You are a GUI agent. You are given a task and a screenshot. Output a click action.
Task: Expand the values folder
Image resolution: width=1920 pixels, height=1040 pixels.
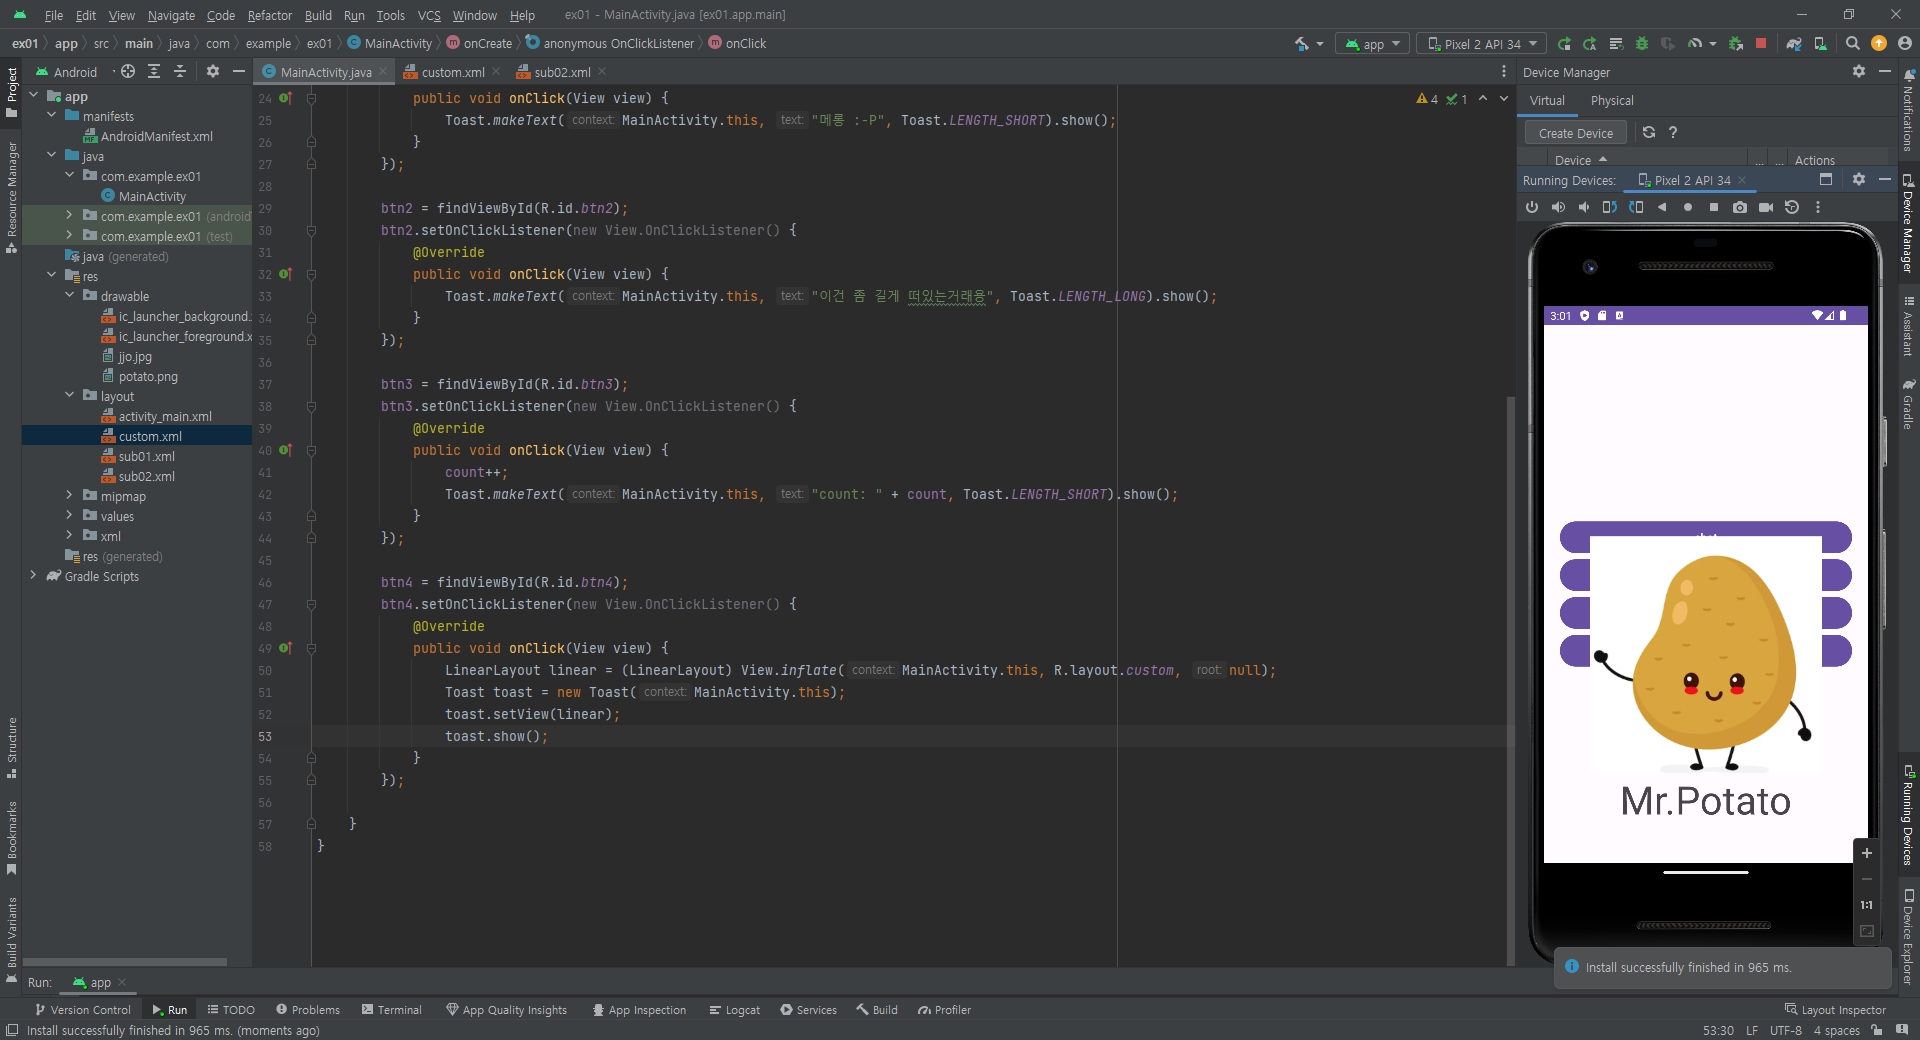(x=70, y=516)
